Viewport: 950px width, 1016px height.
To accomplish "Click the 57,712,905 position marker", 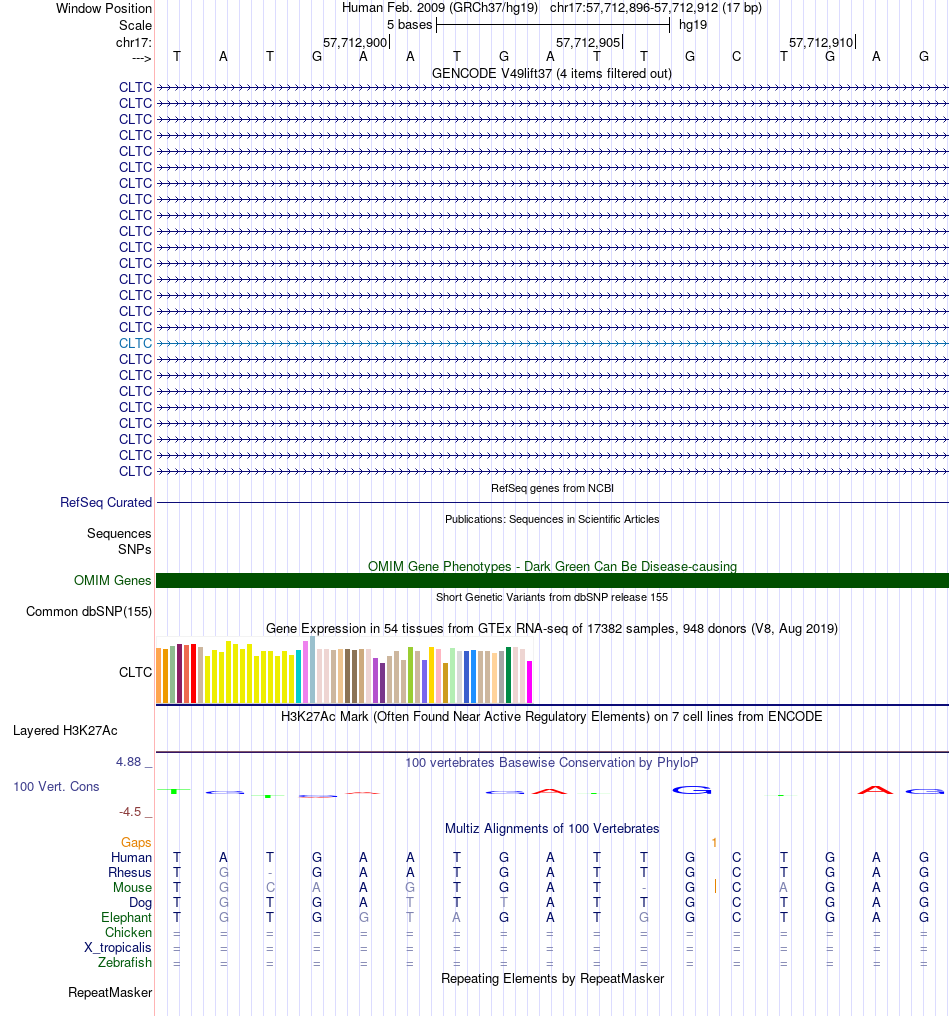I will click(589, 43).
